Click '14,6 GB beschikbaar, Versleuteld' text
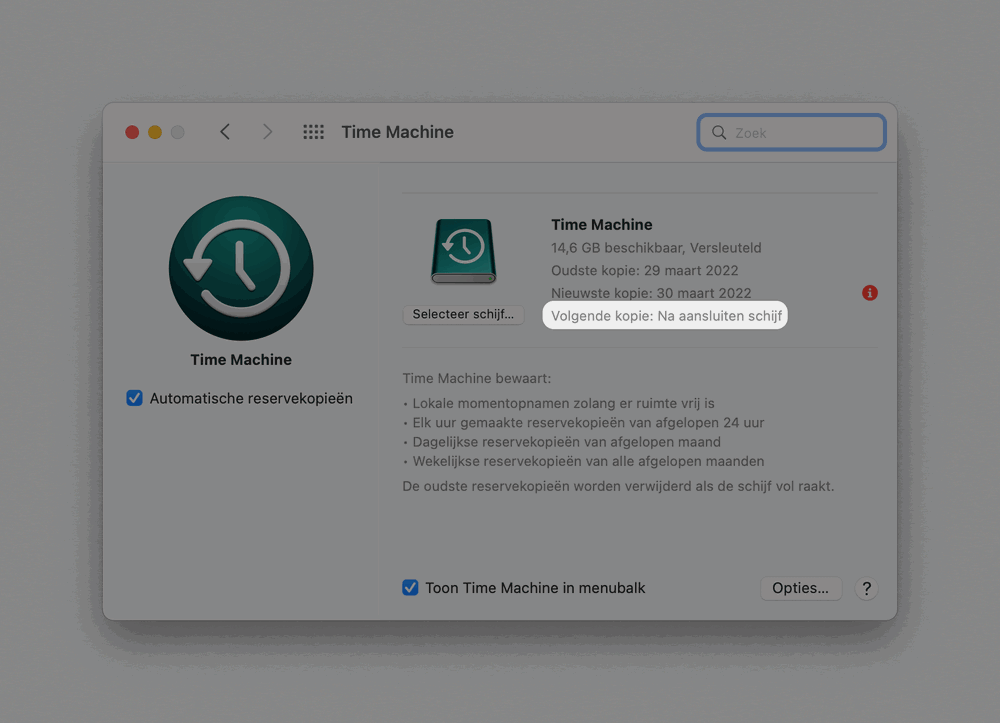This screenshot has width=1000, height=723. 656,247
